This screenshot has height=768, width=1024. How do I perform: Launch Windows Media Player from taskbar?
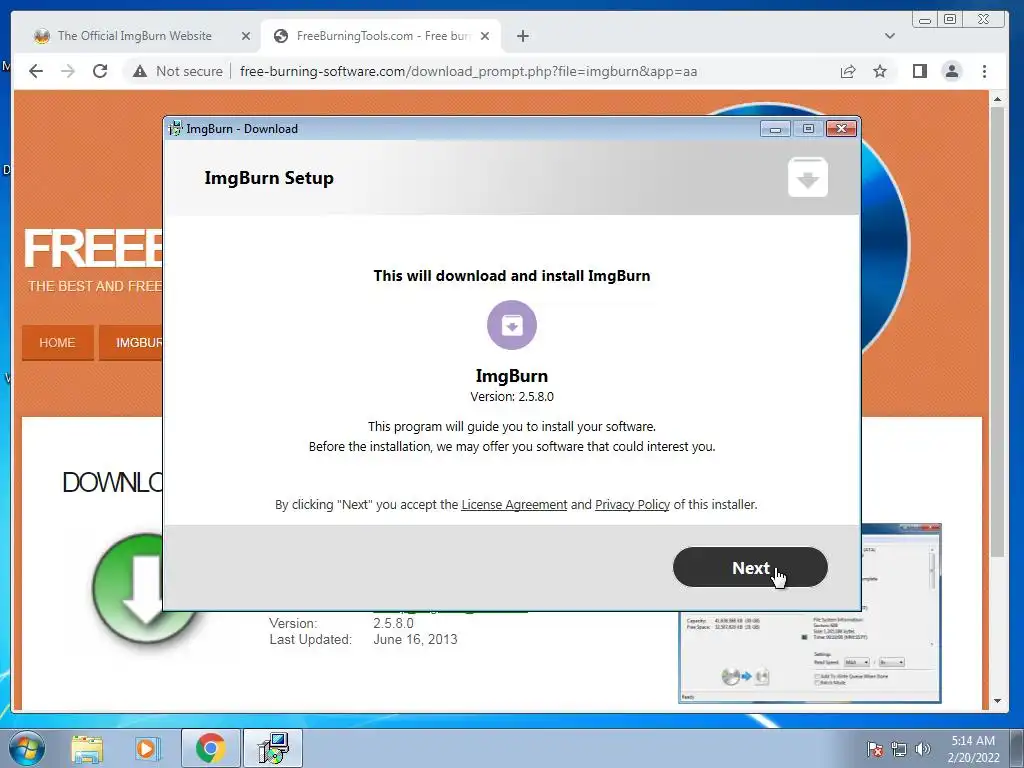coord(148,748)
